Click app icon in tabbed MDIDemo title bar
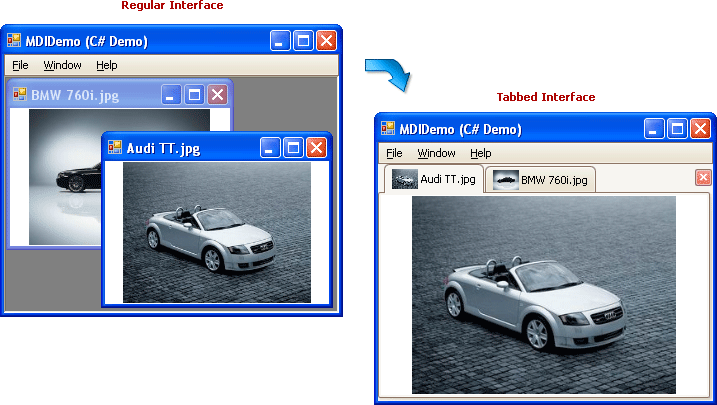 [388, 128]
